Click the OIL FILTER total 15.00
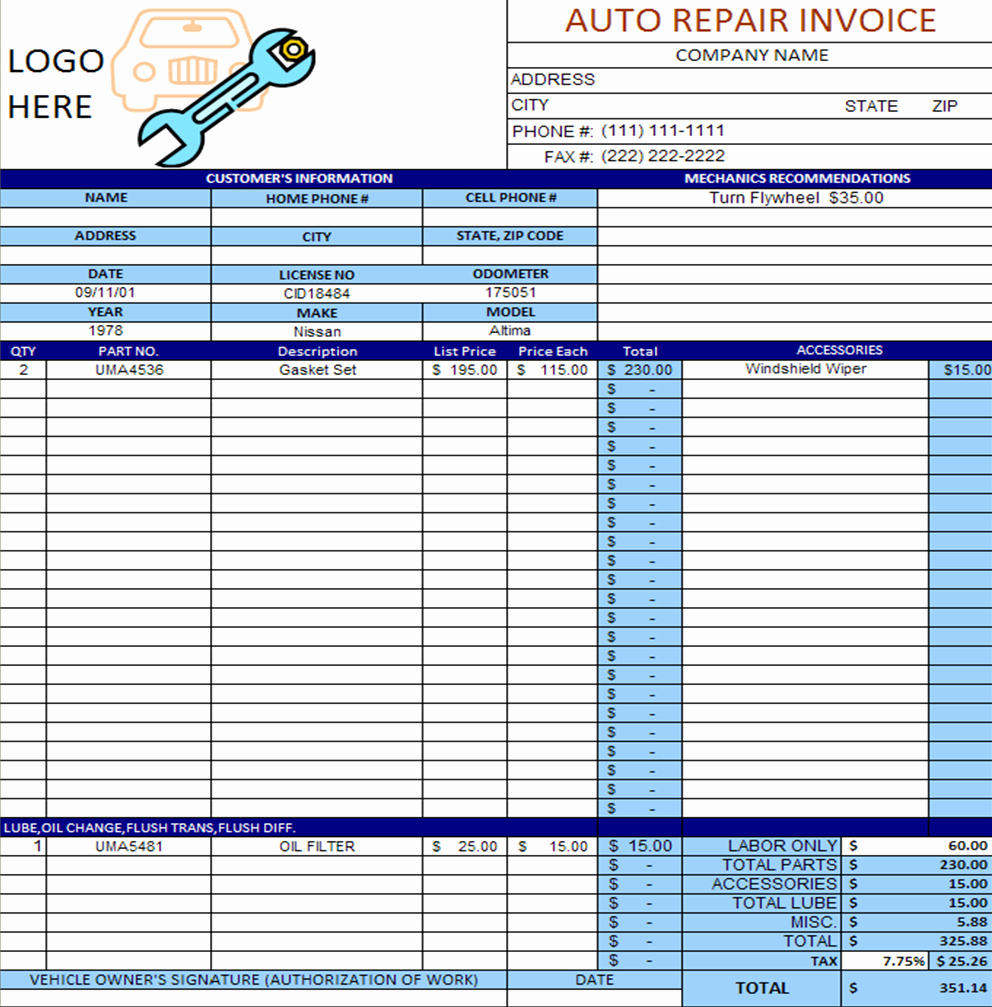 click(x=640, y=846)
